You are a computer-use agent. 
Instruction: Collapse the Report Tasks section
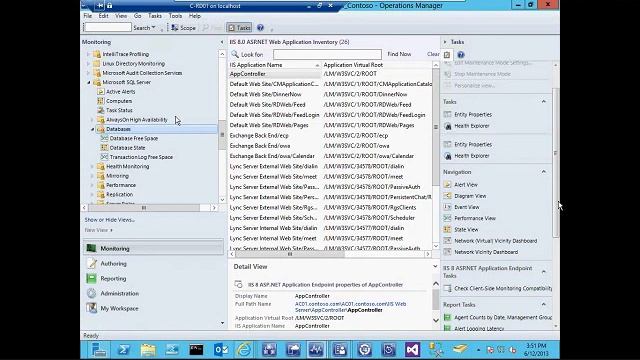coord(544,304)
